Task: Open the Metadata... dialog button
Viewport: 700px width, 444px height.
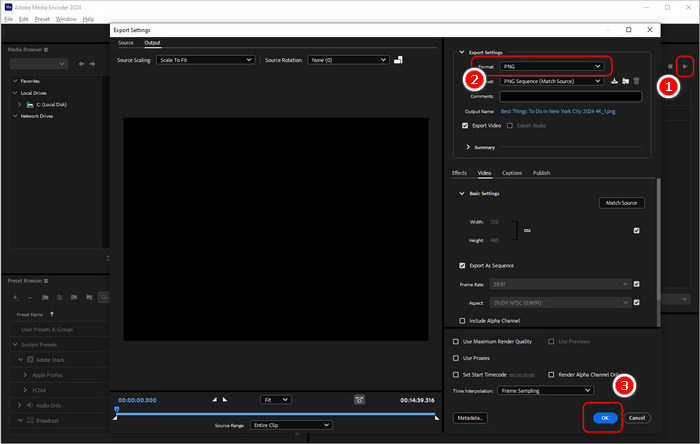Action: pos(470,418)
